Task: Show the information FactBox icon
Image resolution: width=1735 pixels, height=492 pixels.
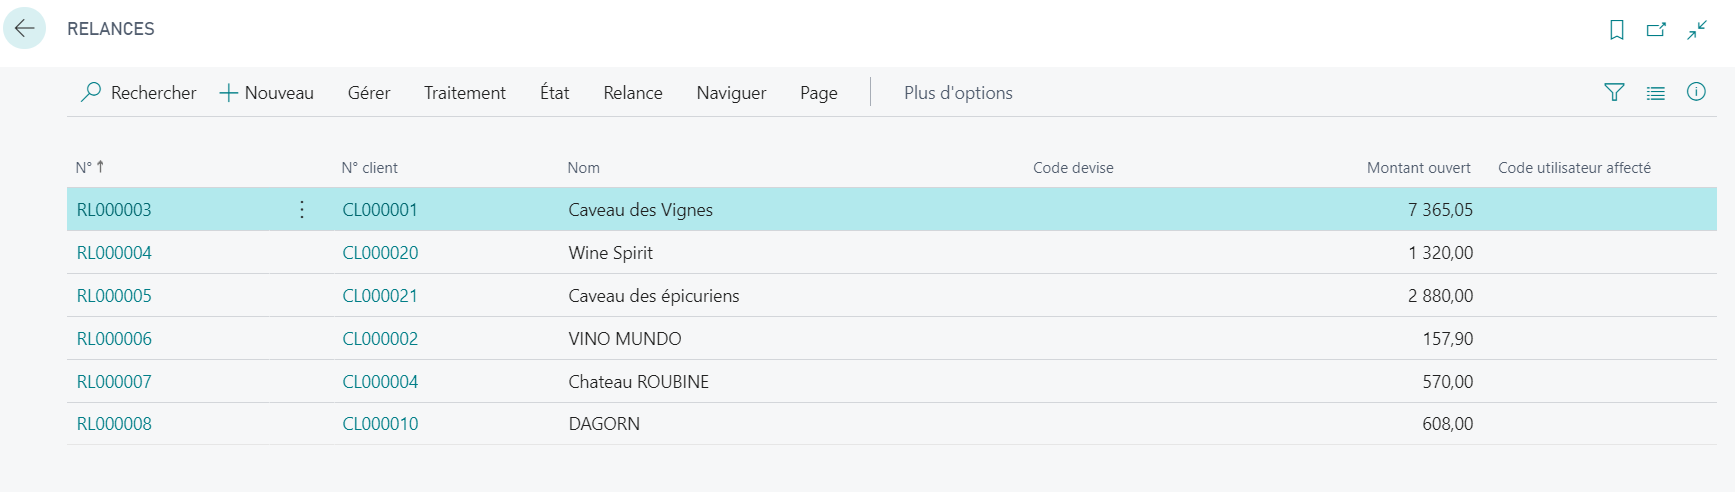Action: (x=1696, y=92)
